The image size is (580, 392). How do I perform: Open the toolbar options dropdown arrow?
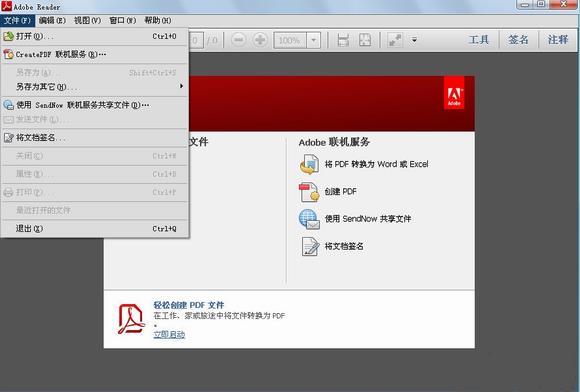coord(414,40)
